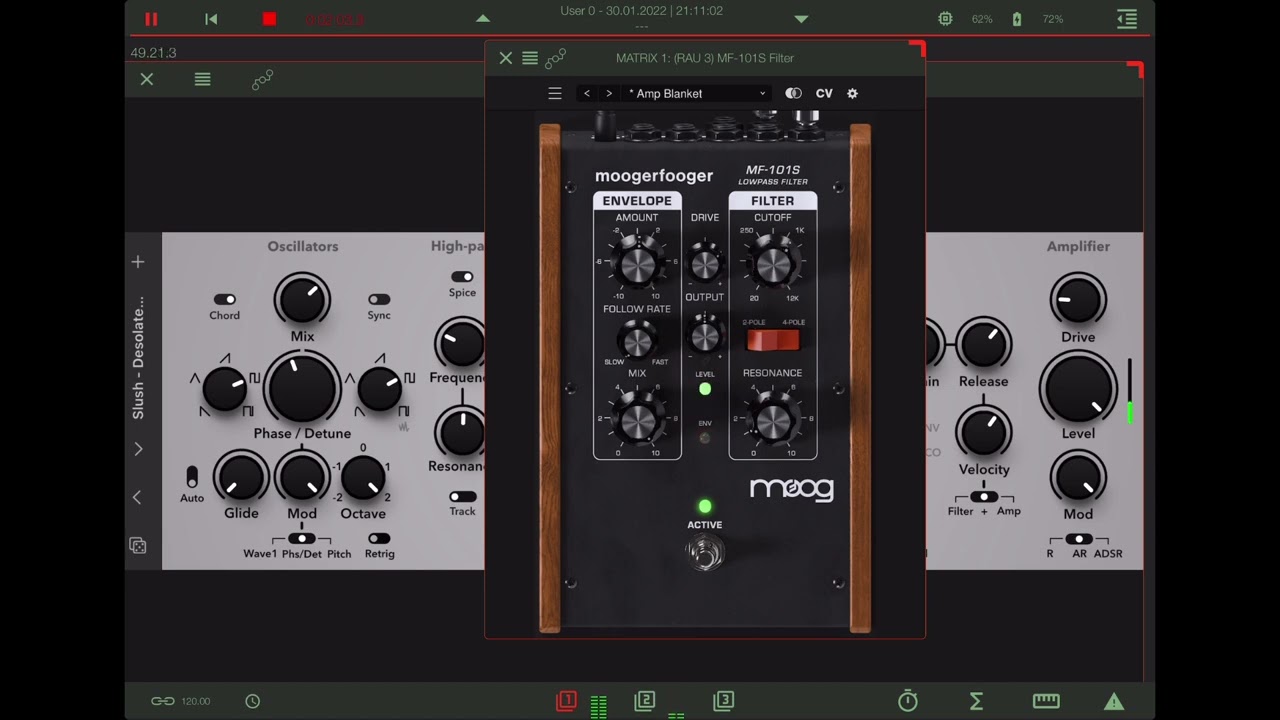Open the Amp Blanket preset dropdown

(697, 93)
